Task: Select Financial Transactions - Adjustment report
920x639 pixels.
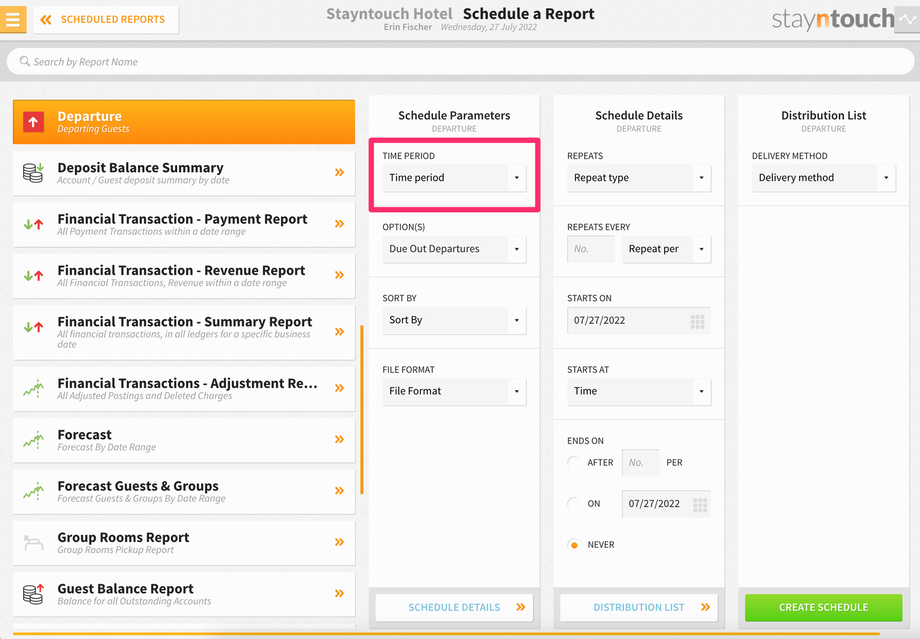Action: coord(184,388)
